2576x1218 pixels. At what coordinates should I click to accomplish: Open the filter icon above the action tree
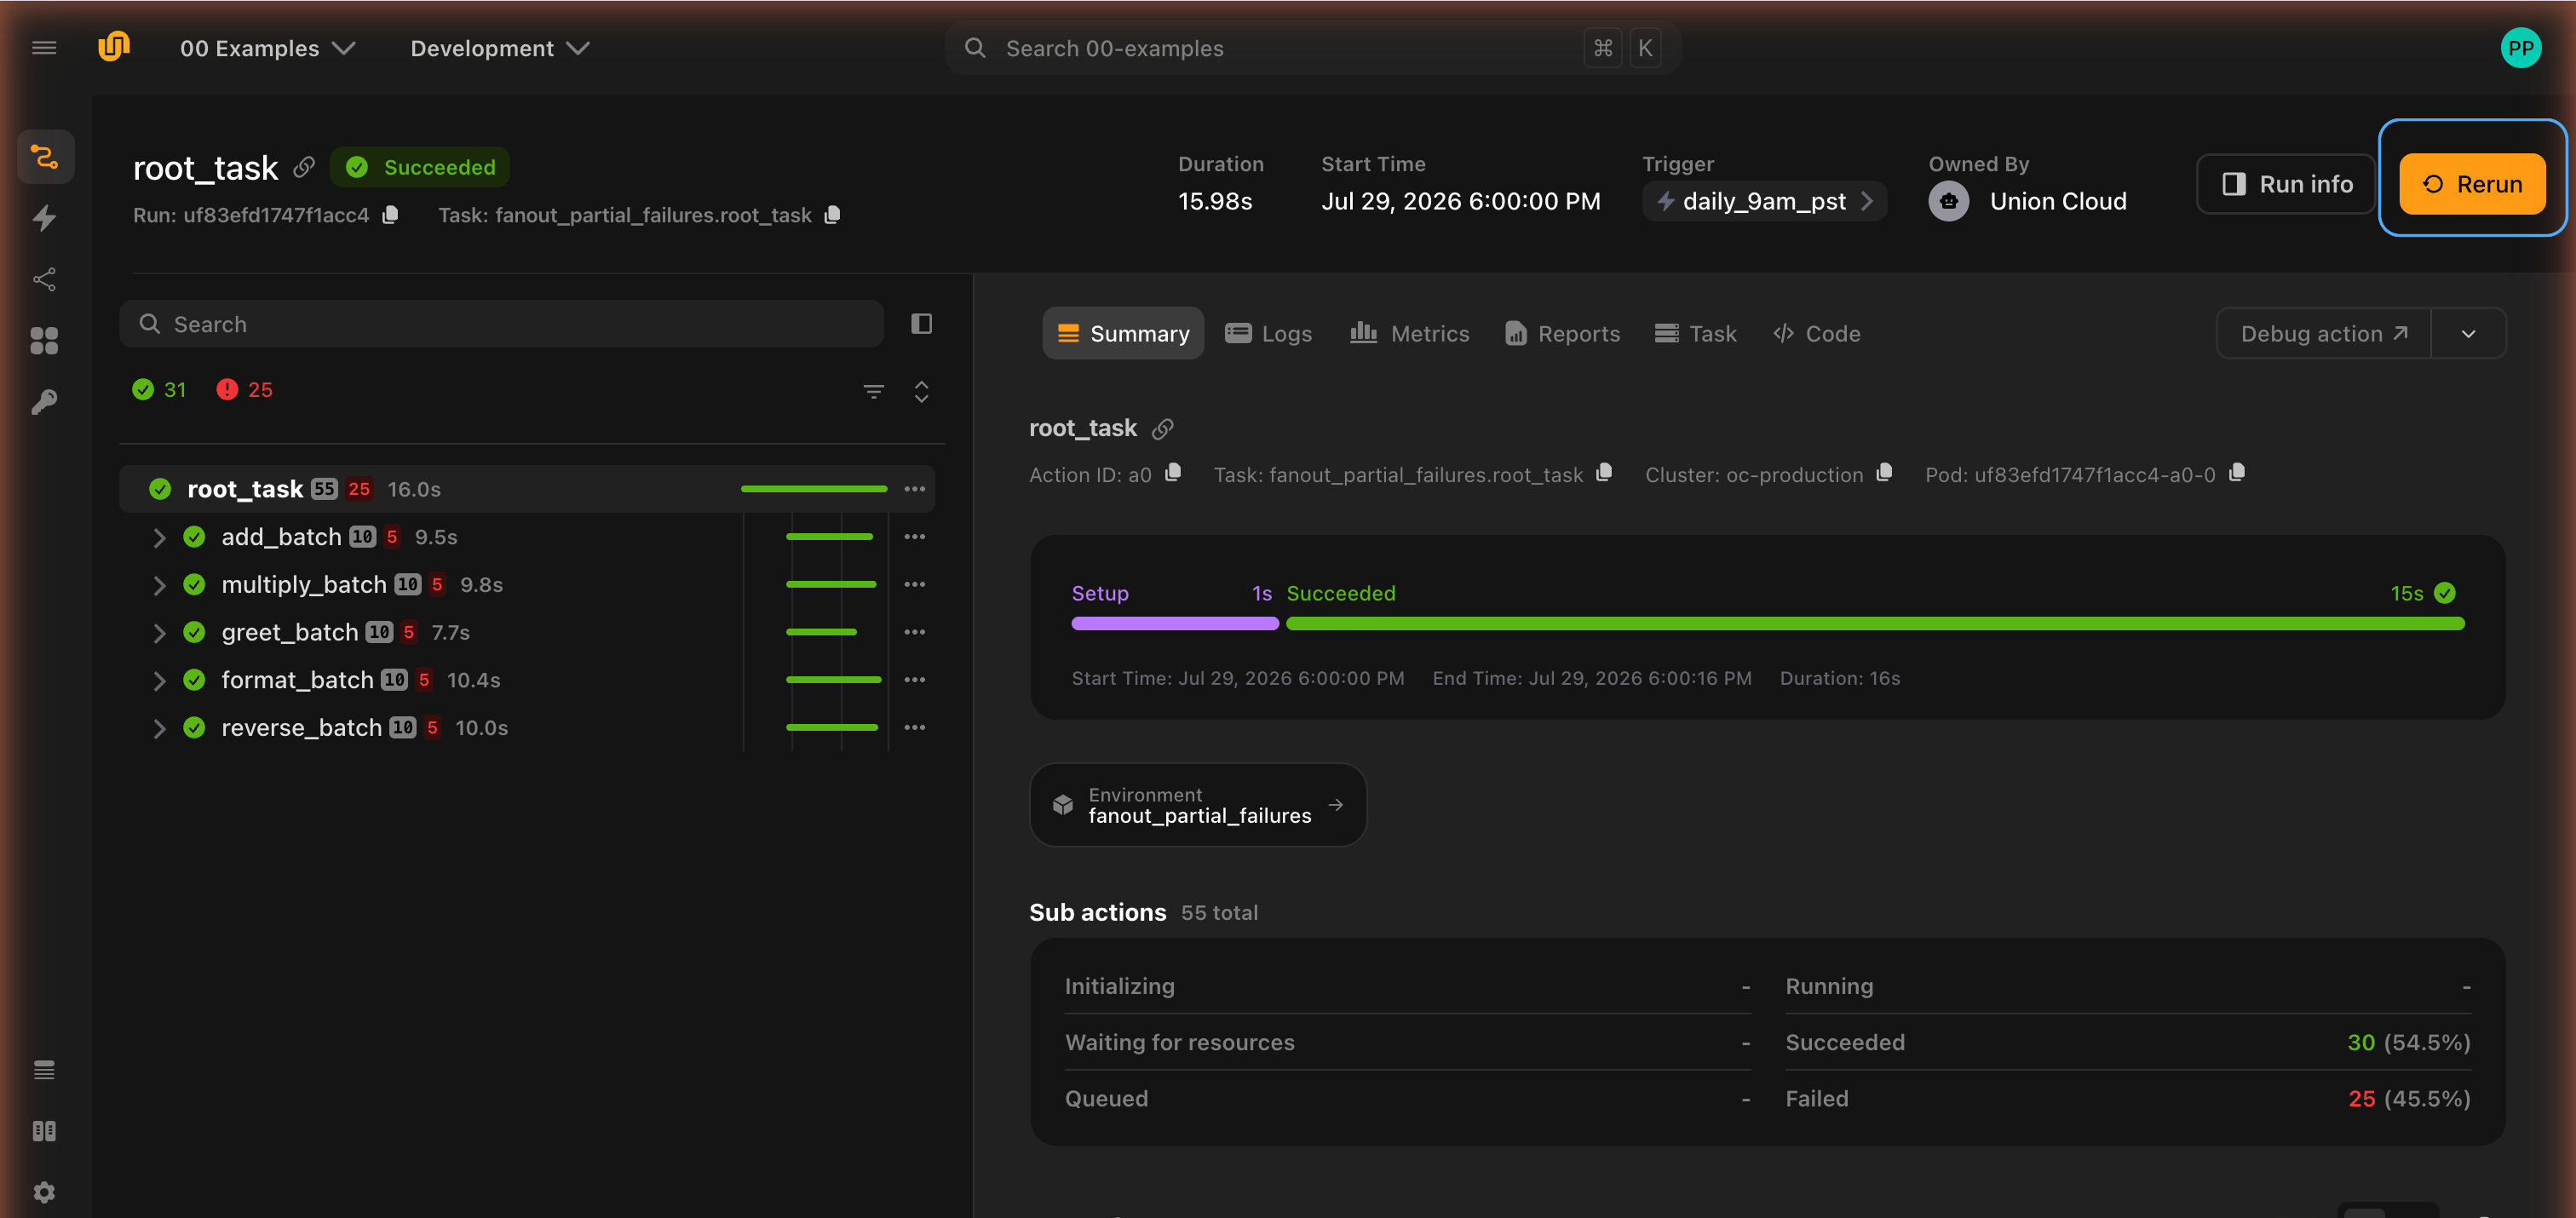click(874, 391)
